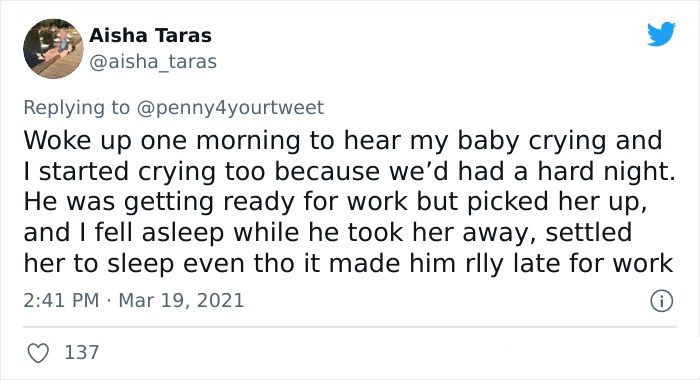This screenshot has width=700, height=380.
Task: Open the @aisha_taras handle link
Action: coord(153,62)
